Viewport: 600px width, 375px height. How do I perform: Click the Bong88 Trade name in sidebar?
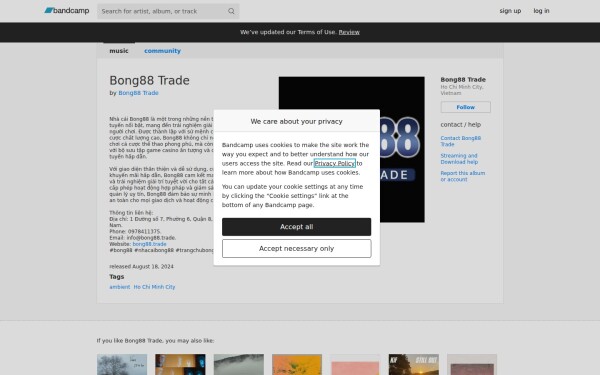pos(463,80)
